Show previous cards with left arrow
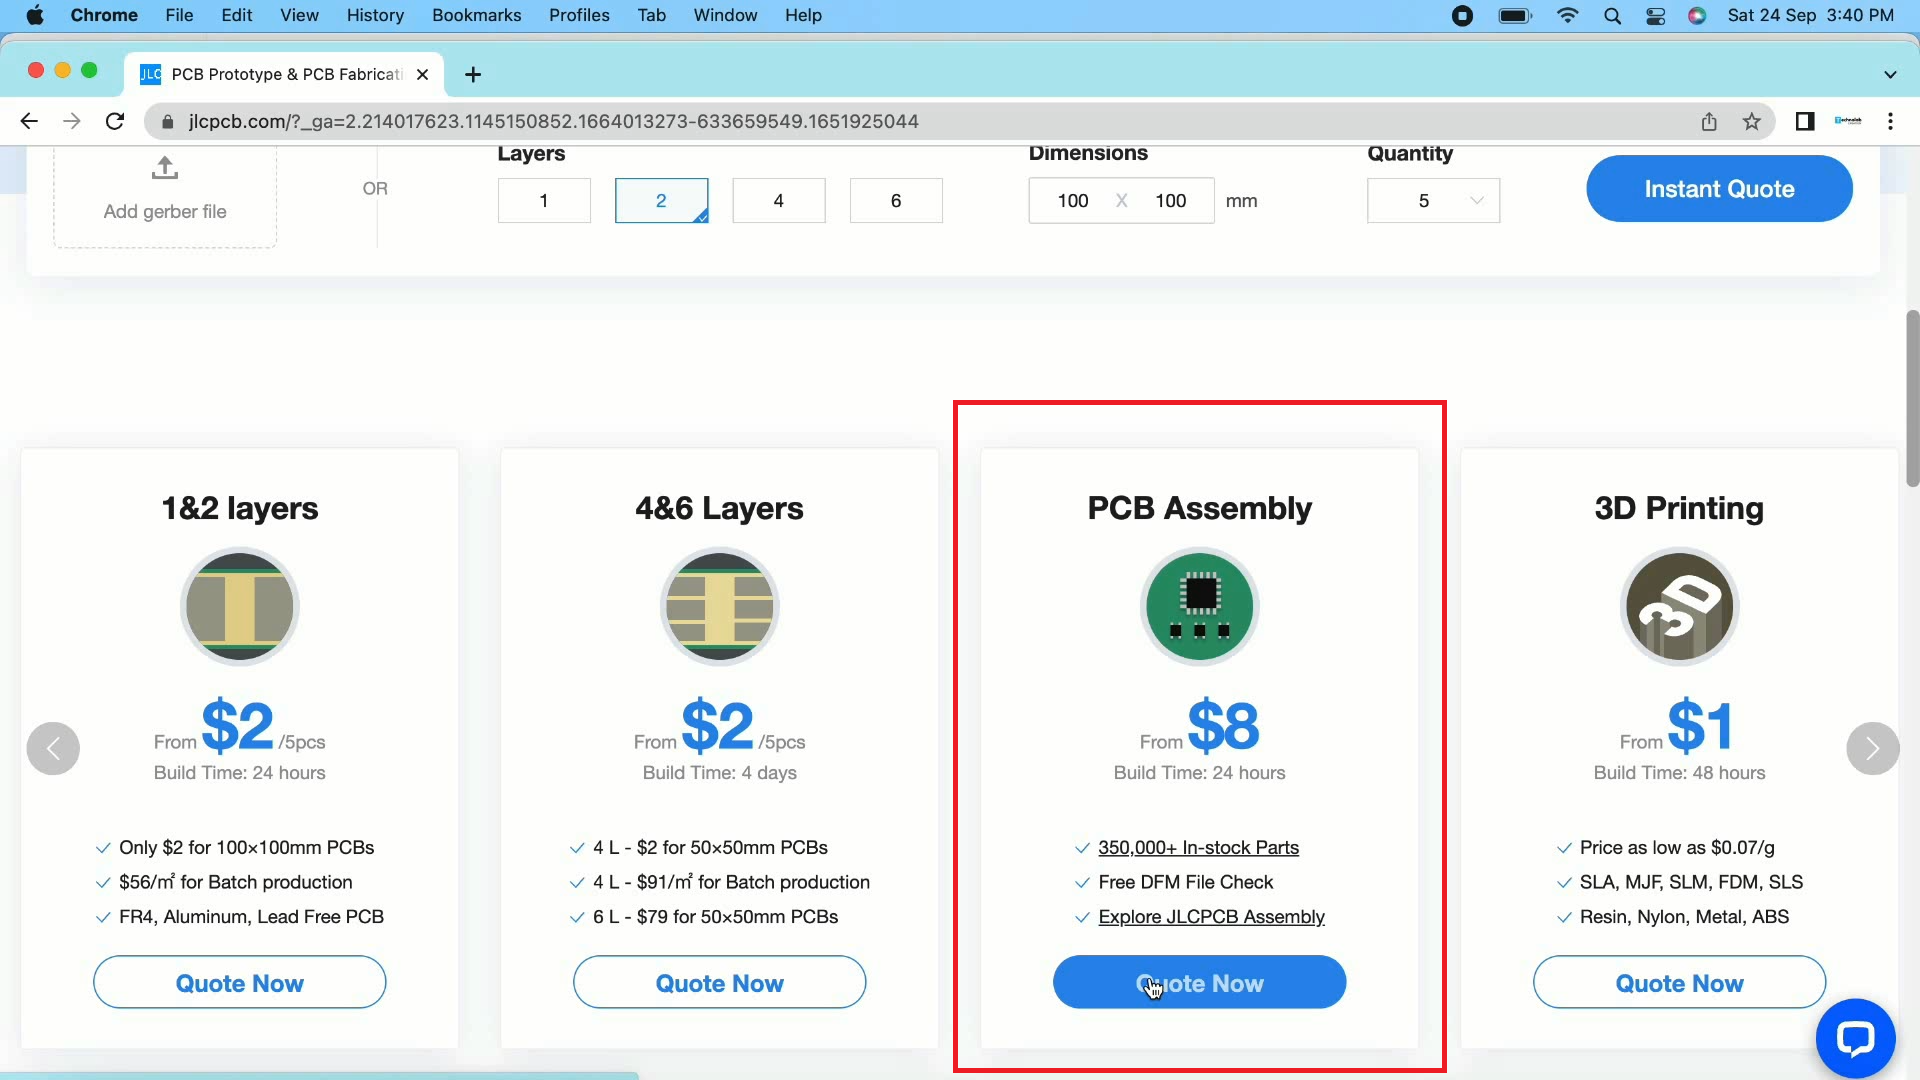Screen dimensions: 1920x1080 (x=53, y=748)
